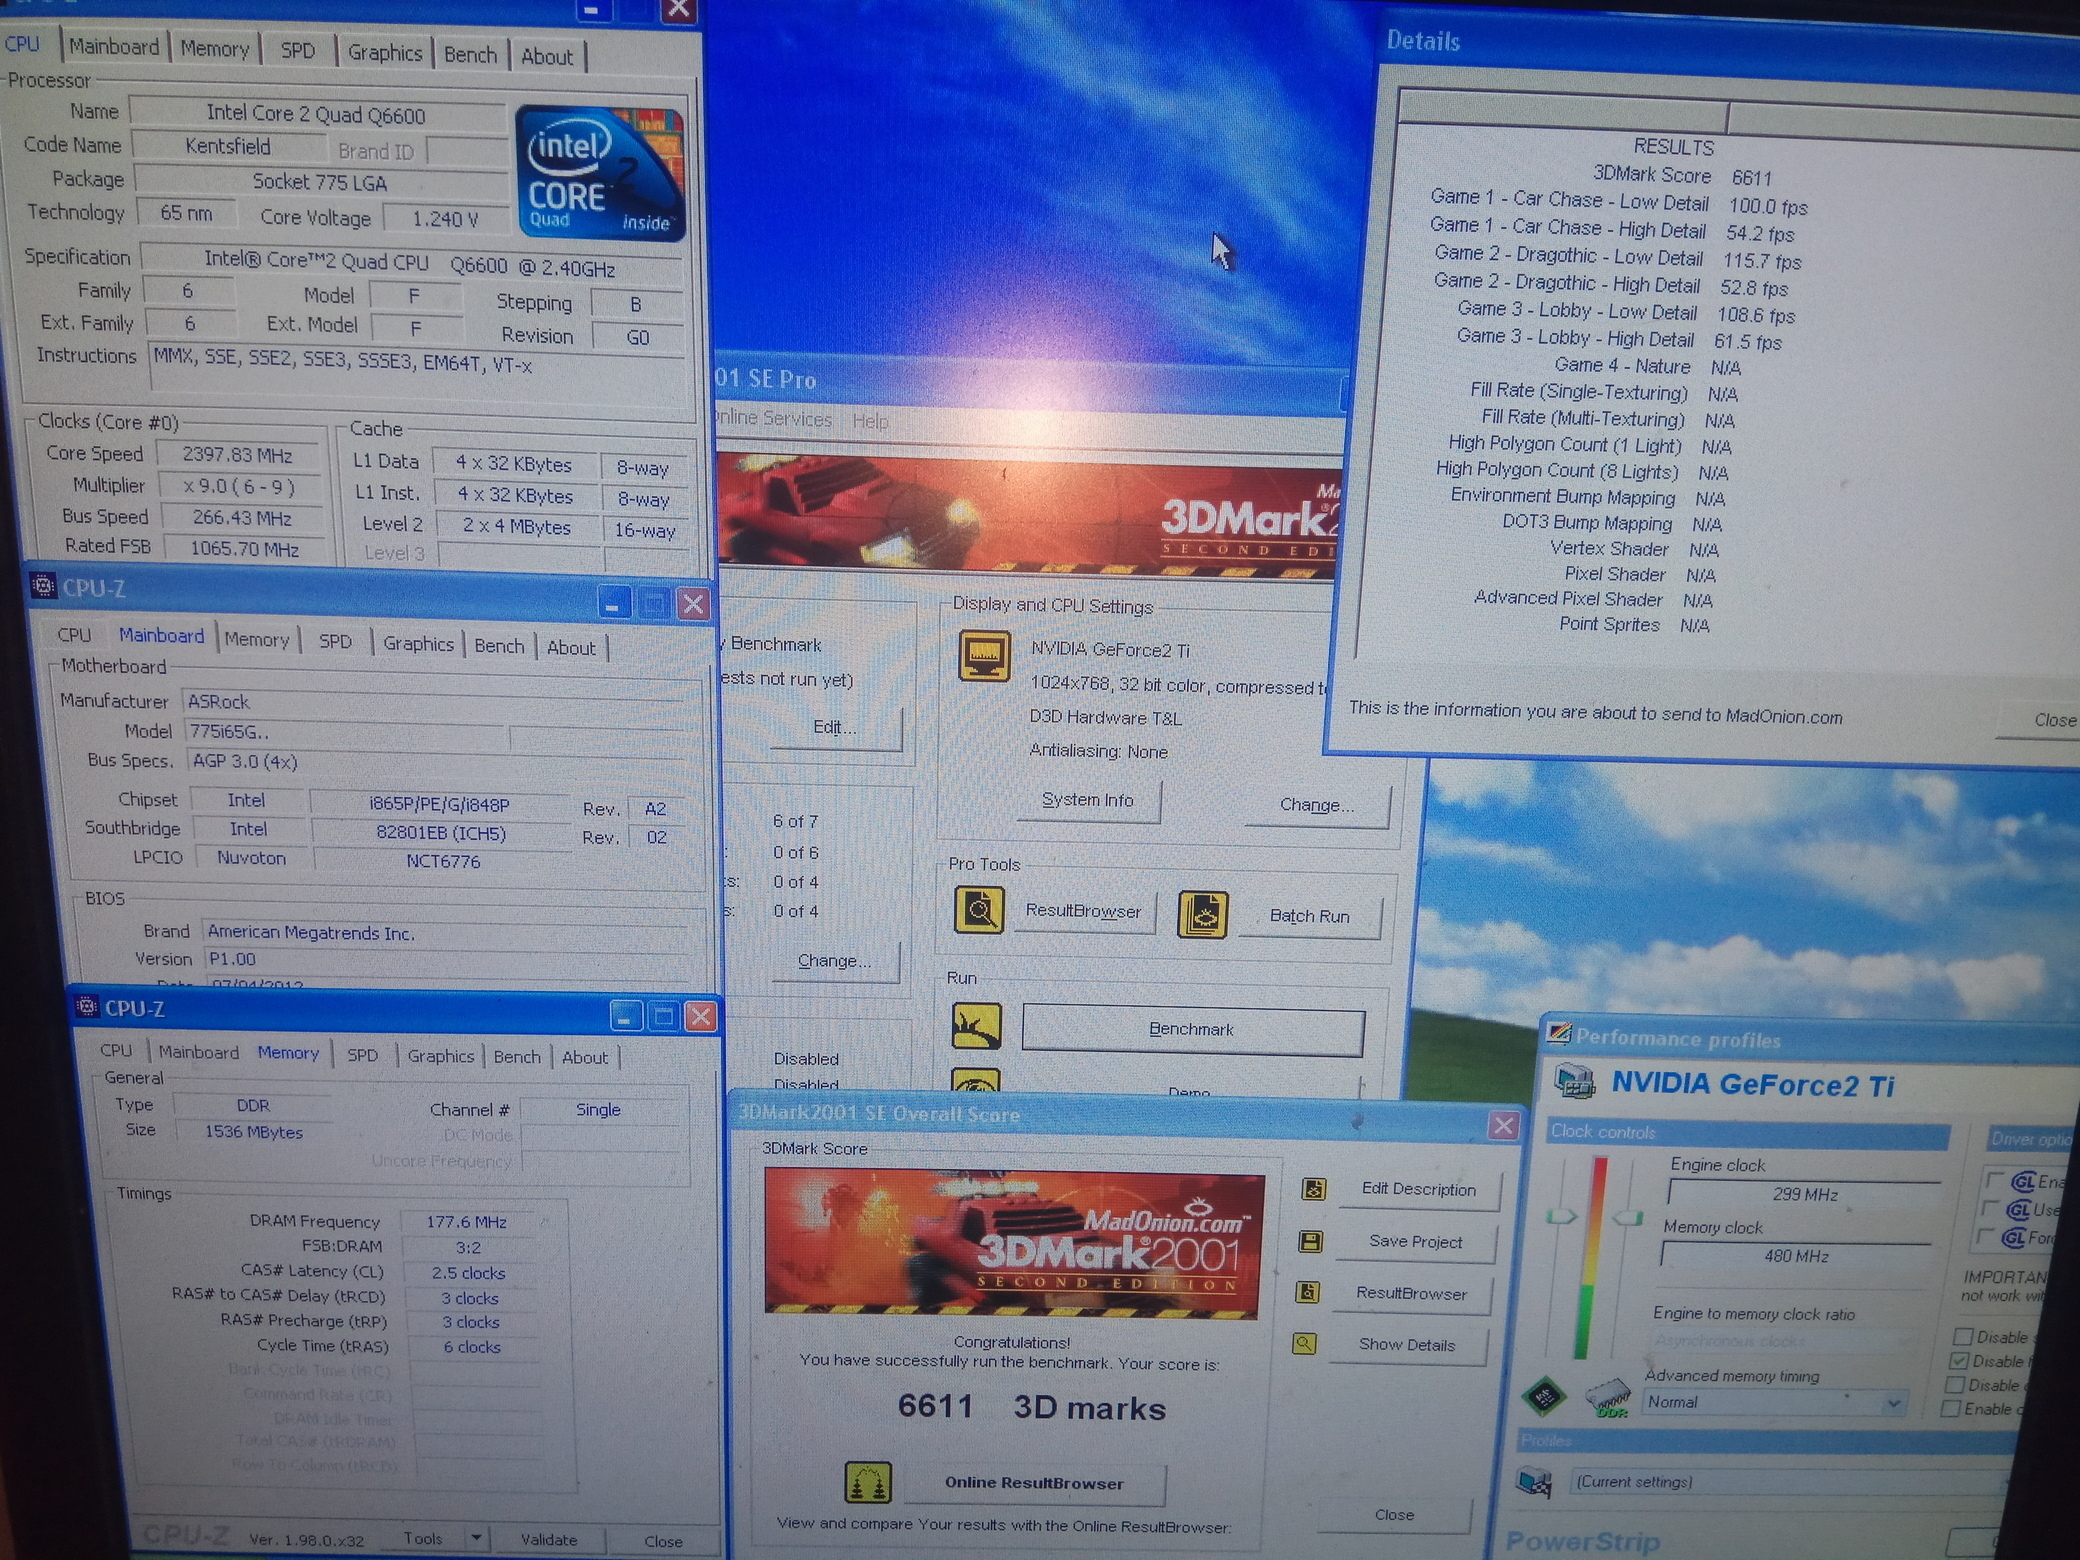This screenshot has width=2080, height=1560.
Task: Click the 3DMark2001 banner image in score dialog
Action: pyautogui.click(x=1012, y=1242)
